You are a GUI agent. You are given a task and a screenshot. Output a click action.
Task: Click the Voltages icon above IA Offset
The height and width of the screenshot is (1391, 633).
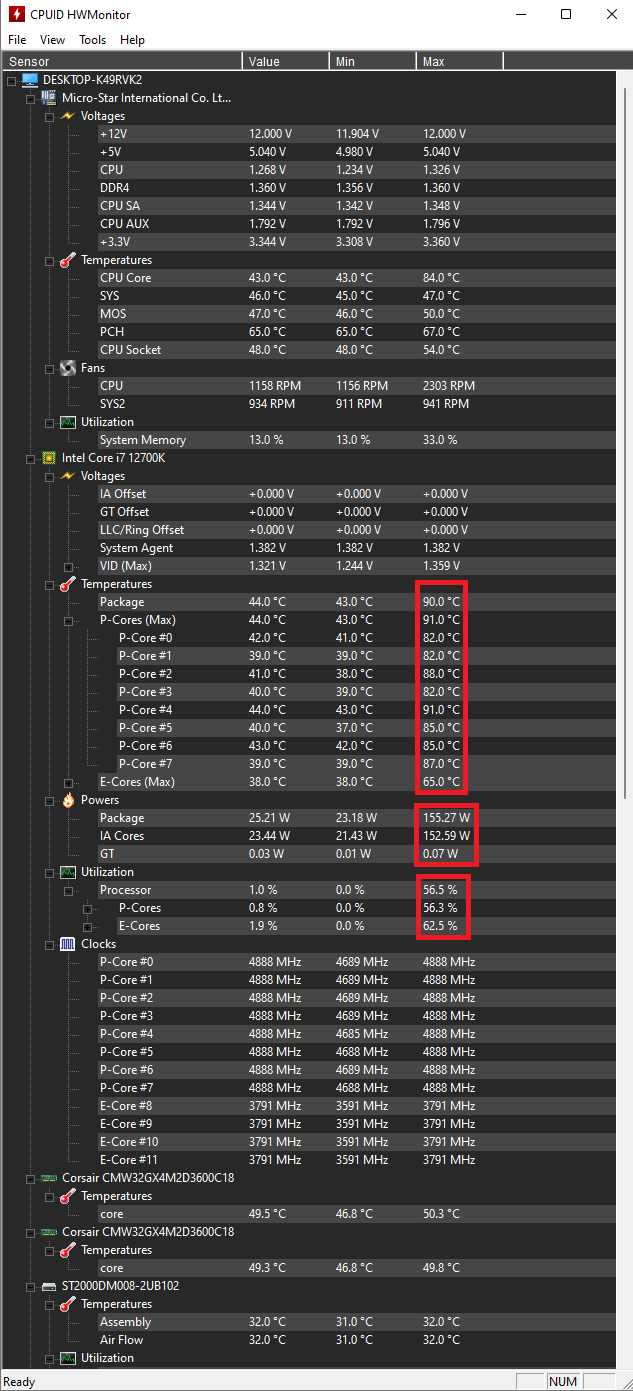[68, 476]
